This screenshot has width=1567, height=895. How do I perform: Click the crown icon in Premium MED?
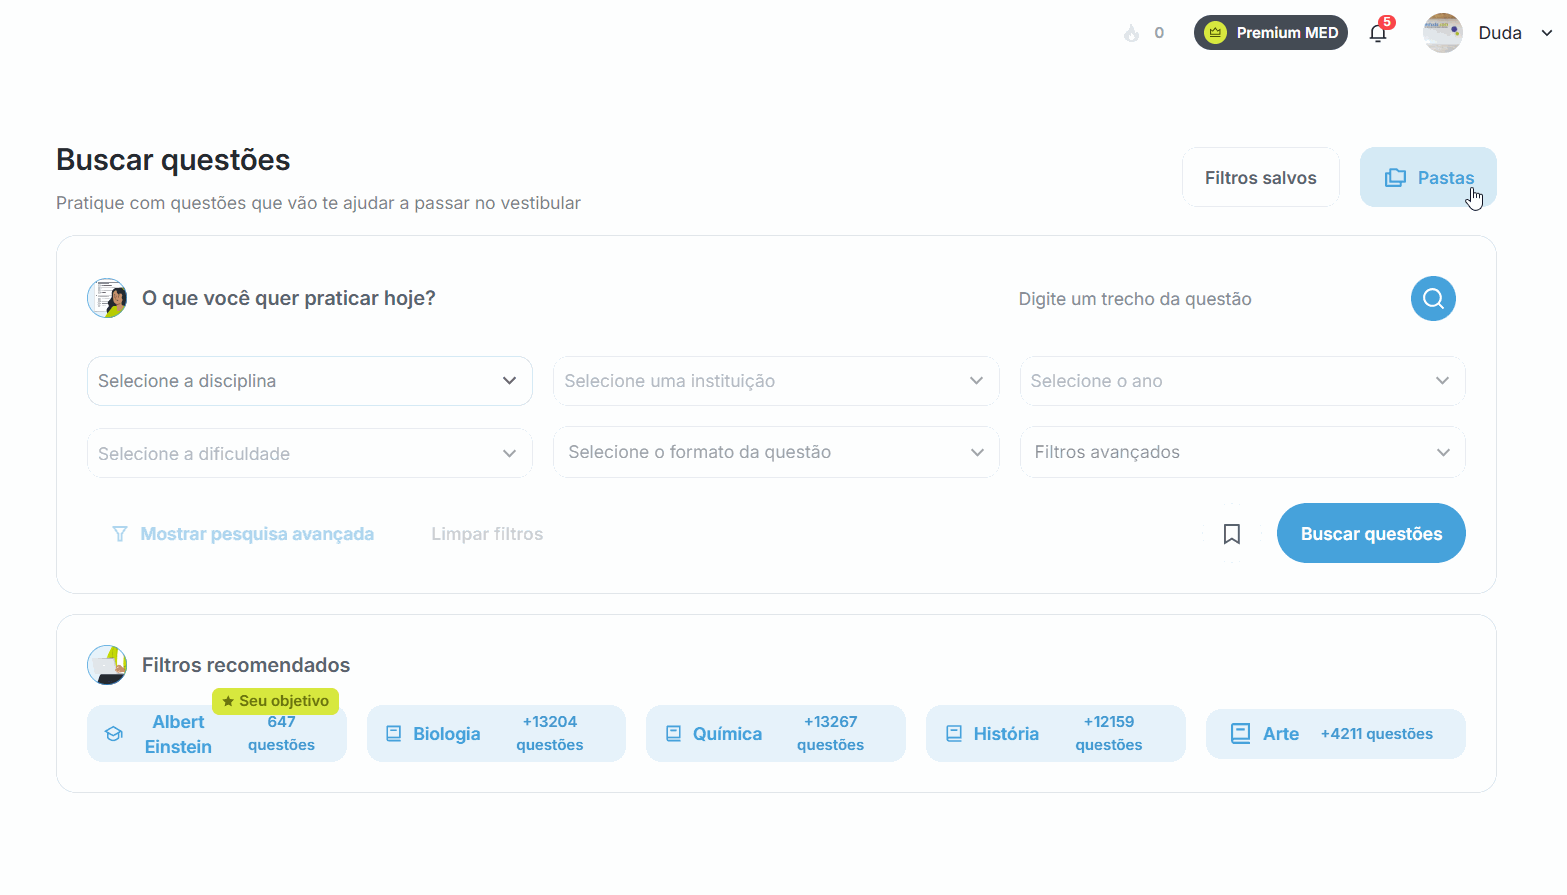1215,33
